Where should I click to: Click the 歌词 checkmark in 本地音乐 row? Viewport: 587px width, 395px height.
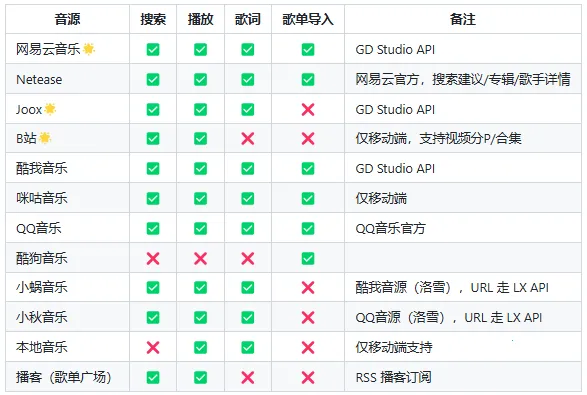tap(247, 347)
